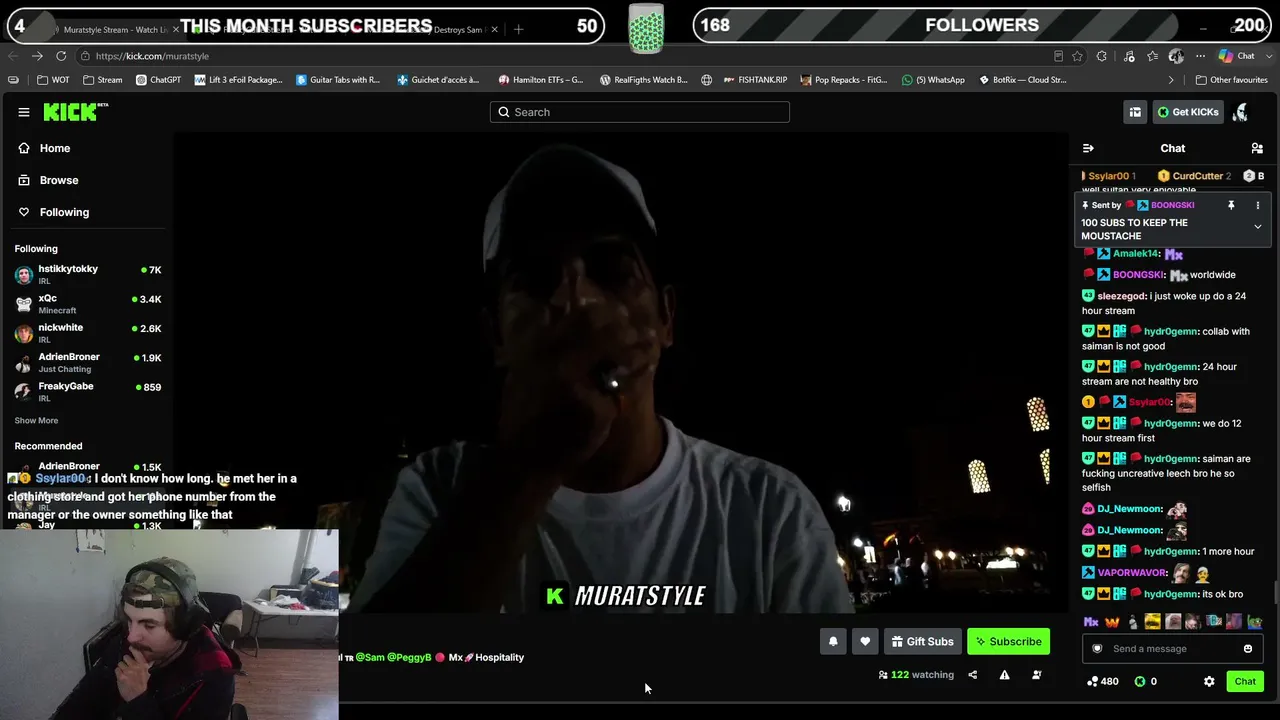
Task: Open xQc channel
Action: [88, 304]
